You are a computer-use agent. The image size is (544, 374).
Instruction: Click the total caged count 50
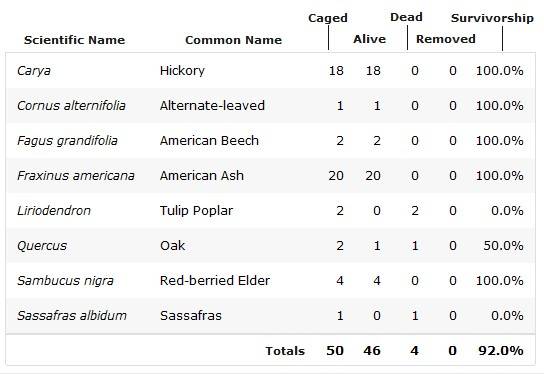(335, 350)
